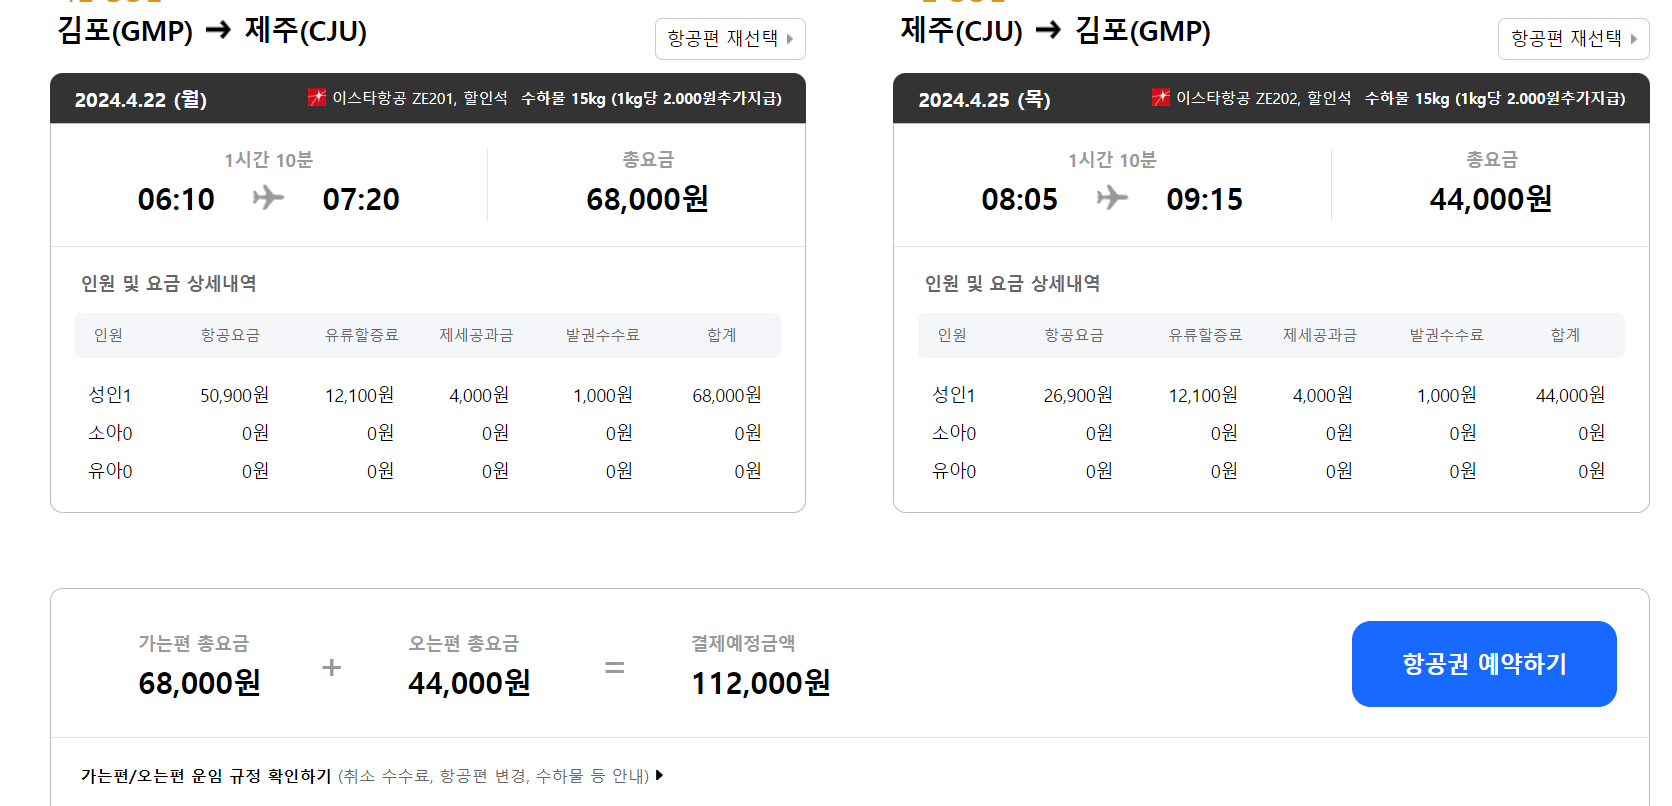
Task: Click return 인원 및 요금 상세내역 heading
Action: tap(1012, 283)
